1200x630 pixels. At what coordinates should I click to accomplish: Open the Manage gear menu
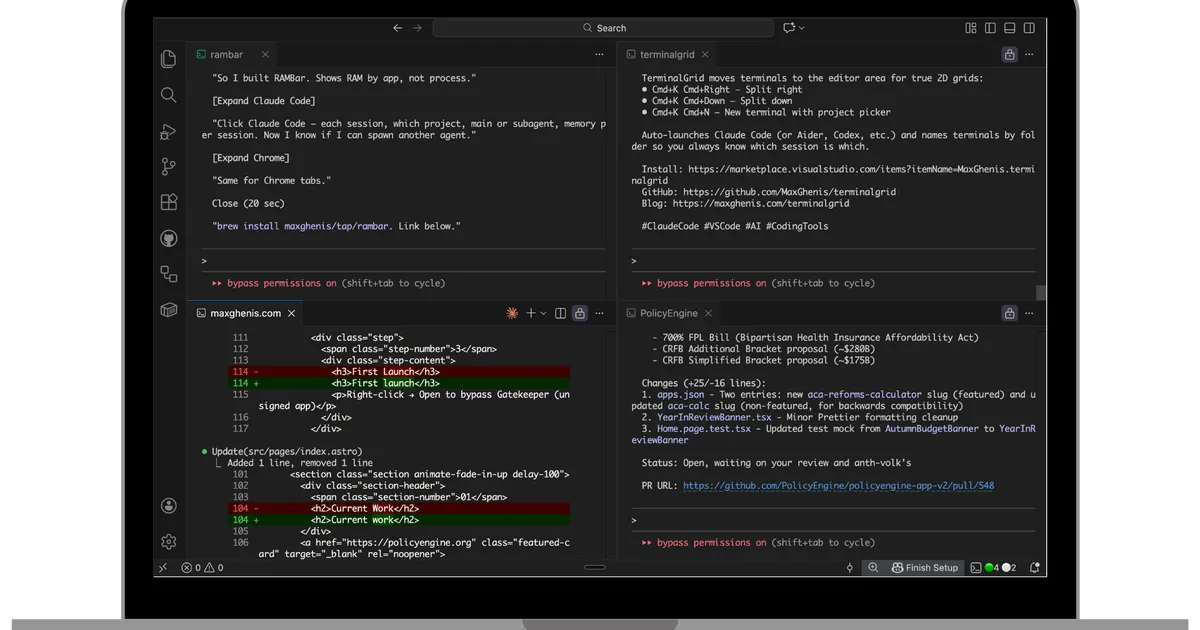pos(168,541)
